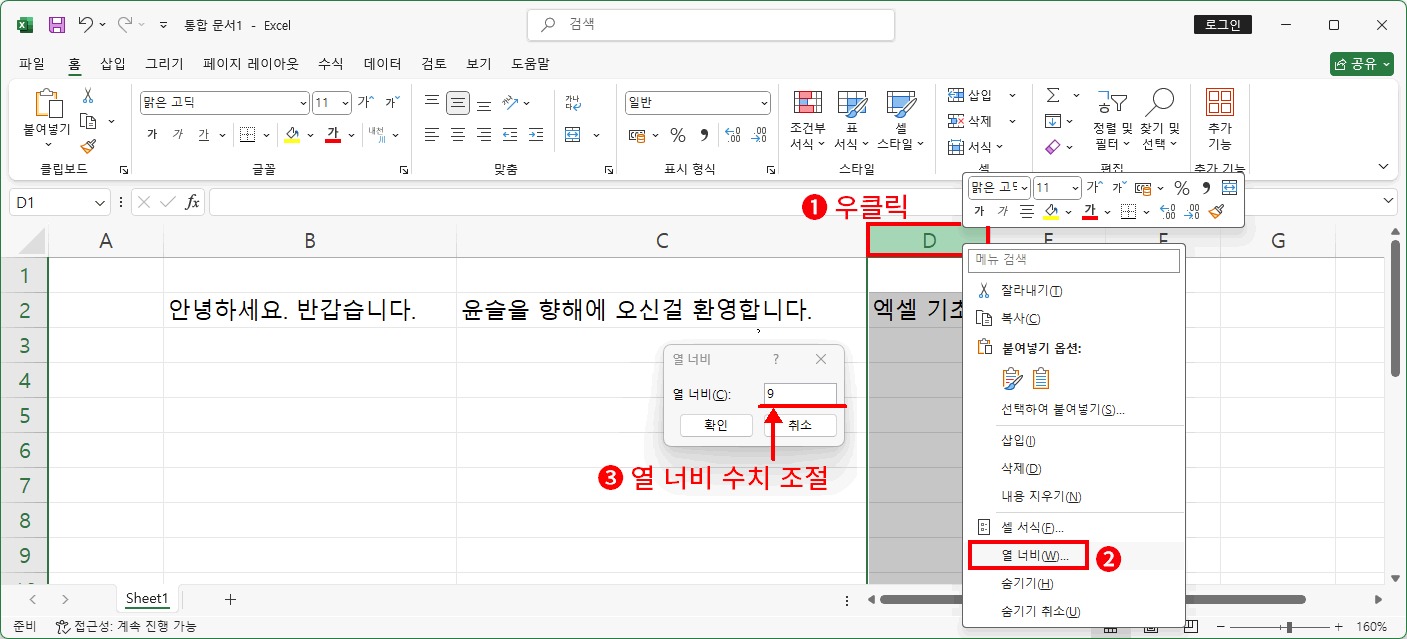Open the ribbon font size dropdown

pos(346,102)
